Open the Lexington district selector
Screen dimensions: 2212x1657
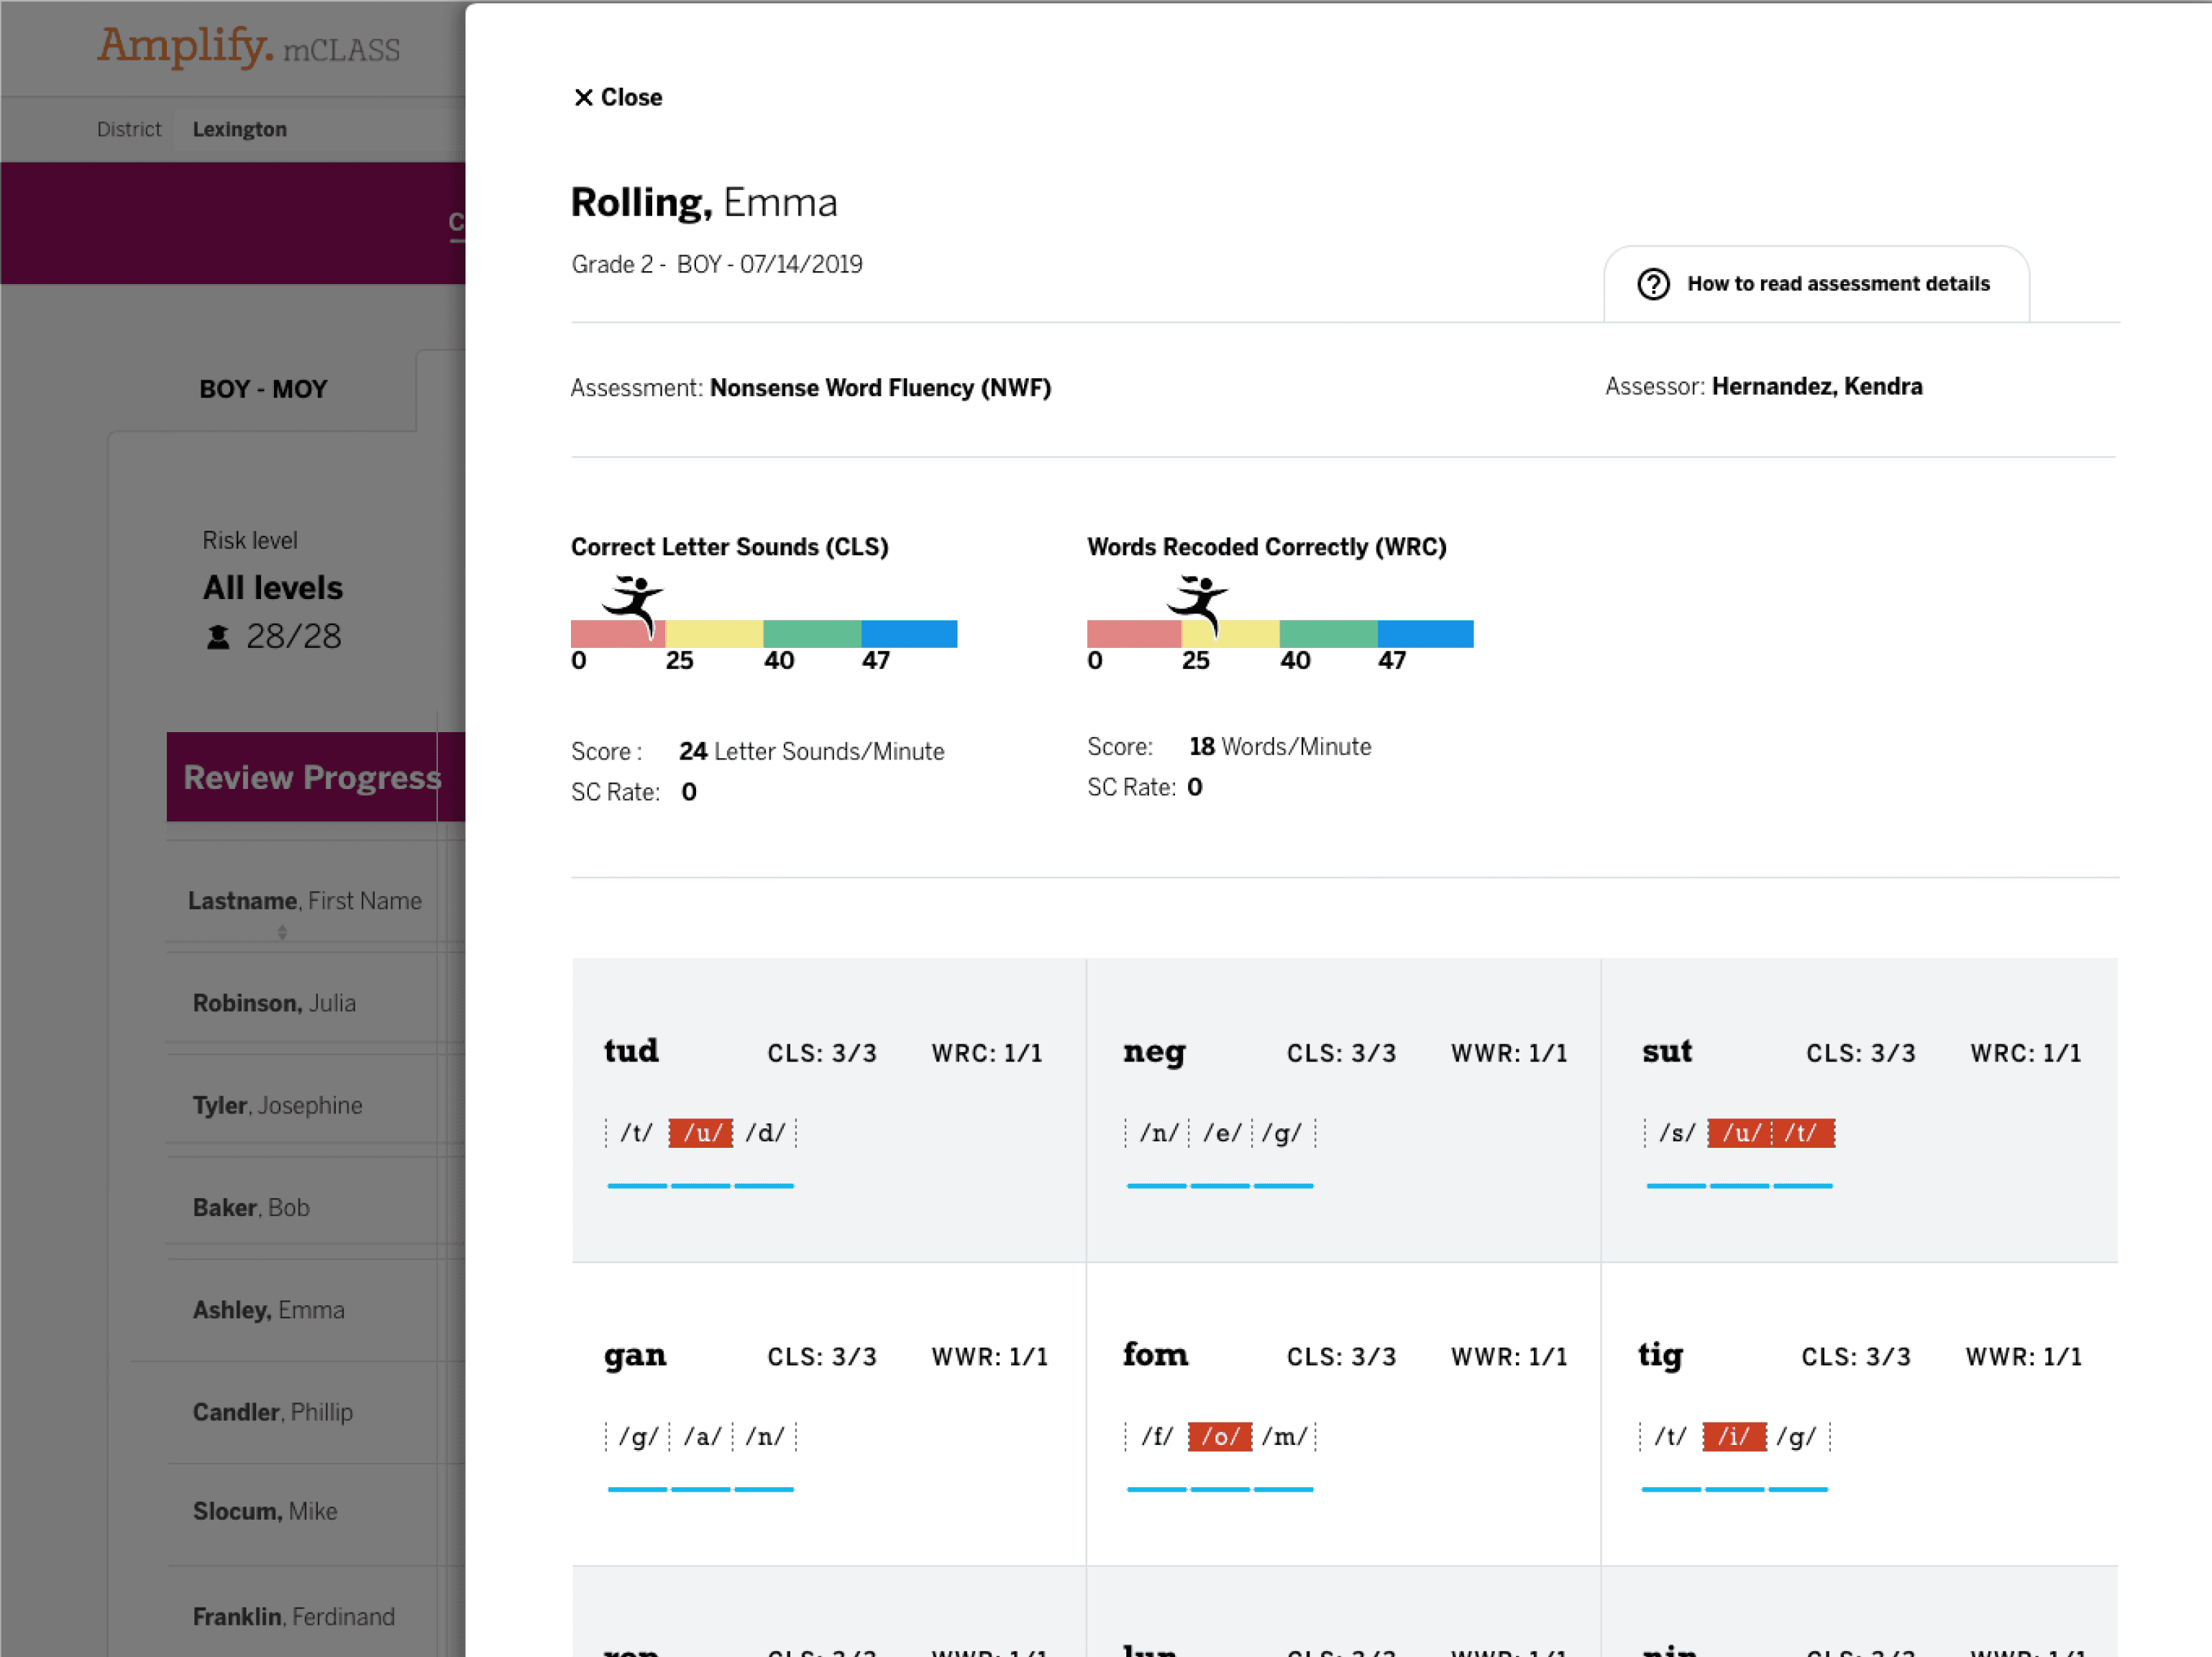[240, 129]
